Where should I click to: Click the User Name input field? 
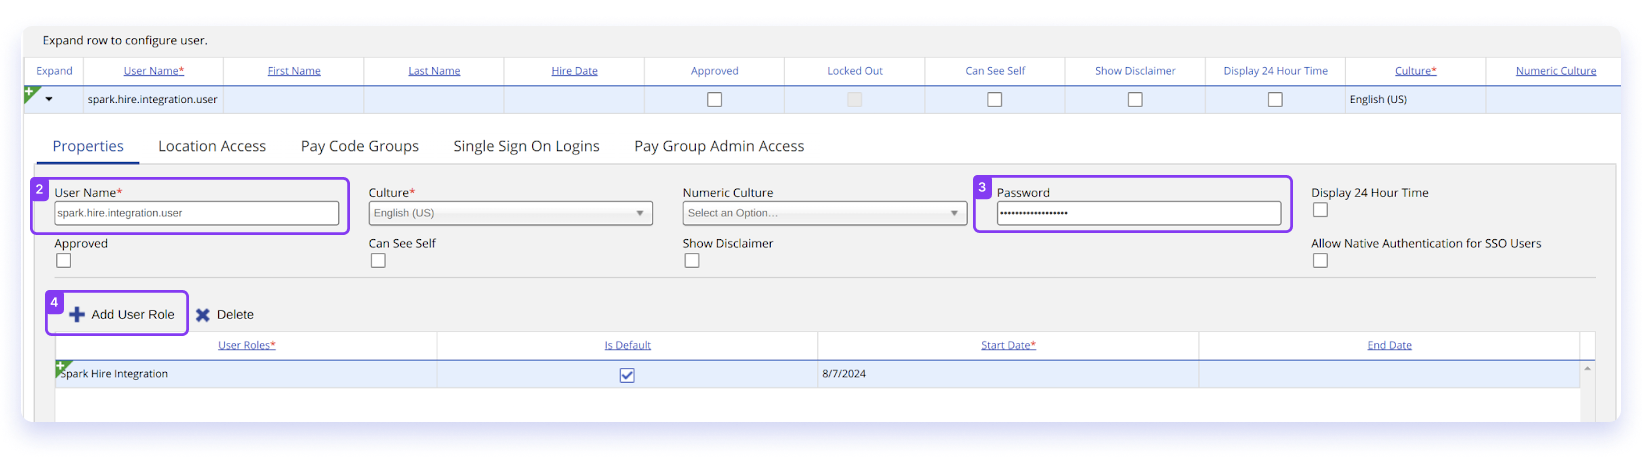196,213
